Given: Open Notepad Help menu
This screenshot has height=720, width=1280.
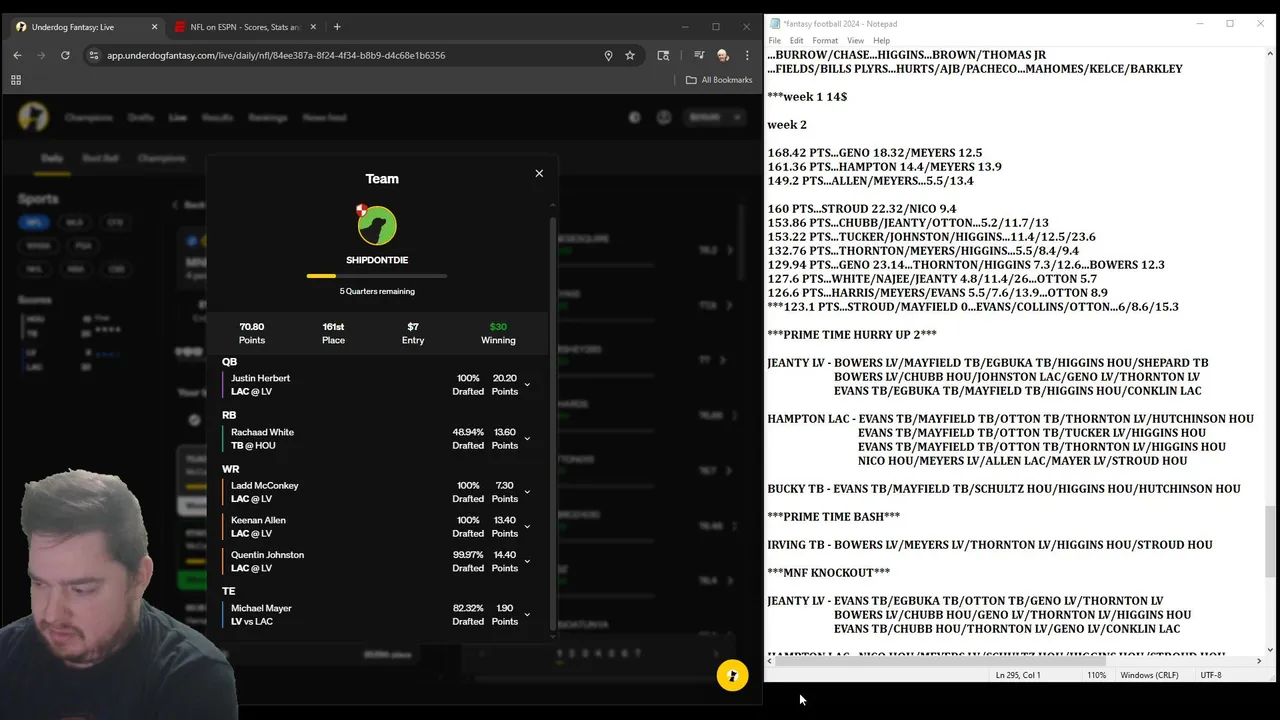Looking at the screenshot, I should [x=881, y=41].
